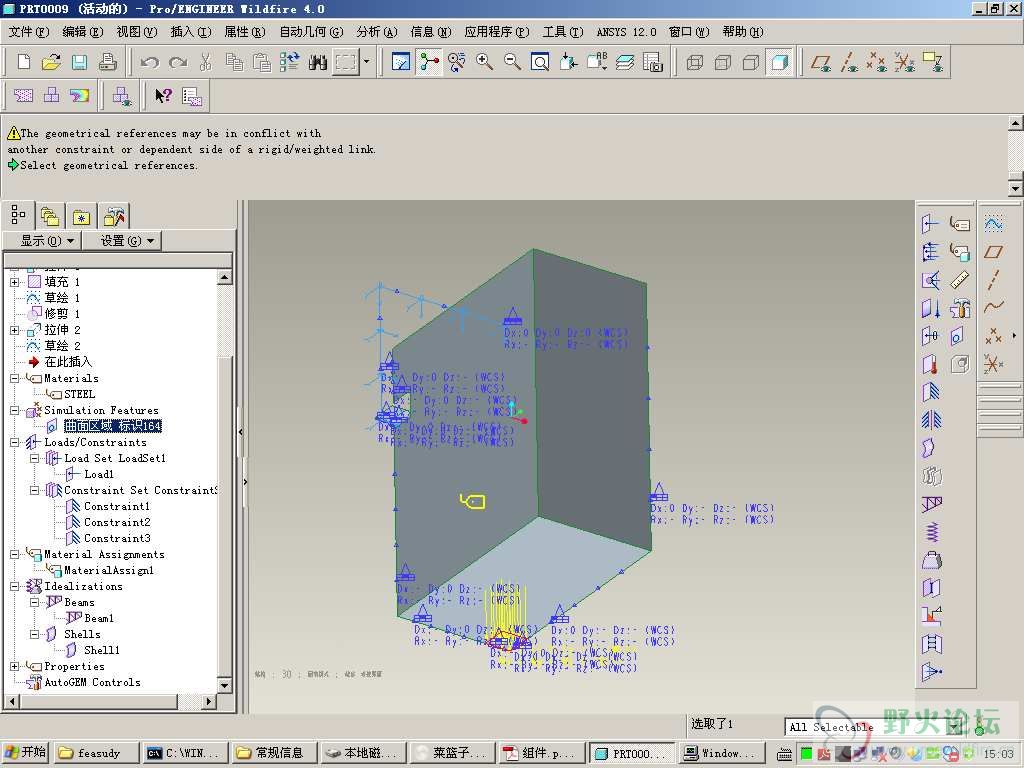1024x768 pixels.
Task: Expand the Properties tree node
Action: point(15,666)
